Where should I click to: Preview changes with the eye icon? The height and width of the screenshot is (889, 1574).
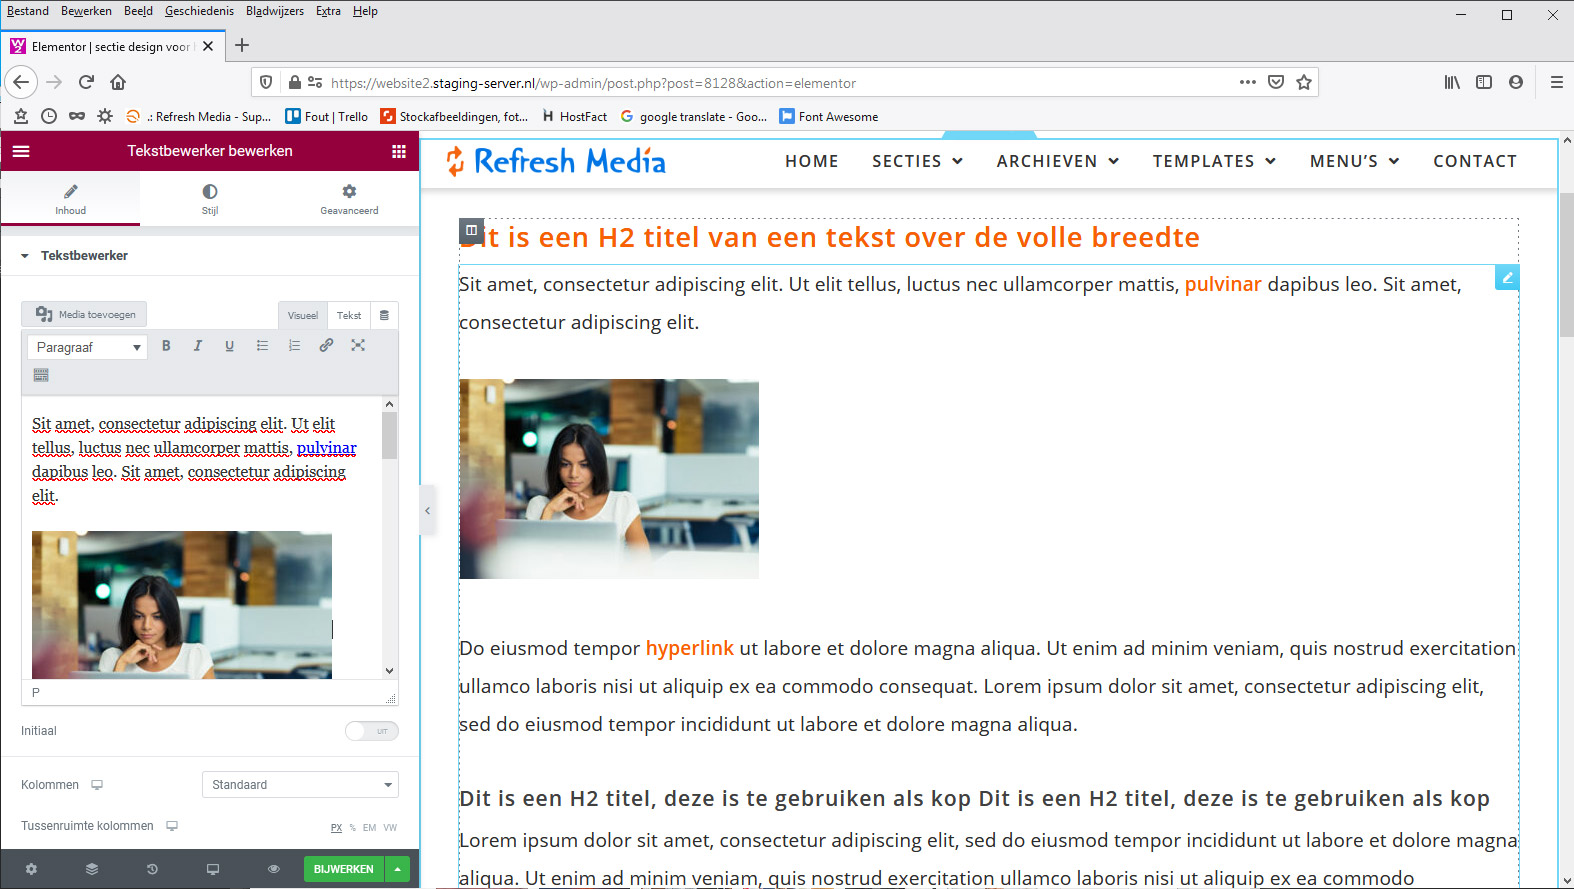pos(273,869)
